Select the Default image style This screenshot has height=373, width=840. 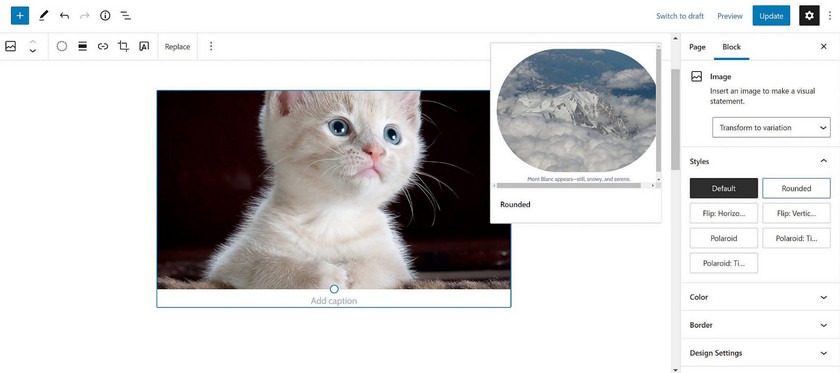724,188
